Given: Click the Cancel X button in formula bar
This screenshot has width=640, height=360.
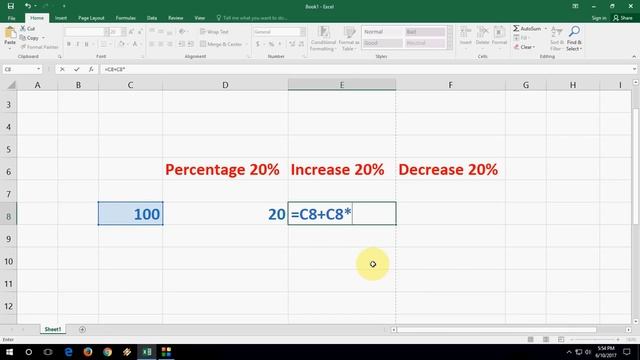Looking at the screenshot, I should (62, 69).
